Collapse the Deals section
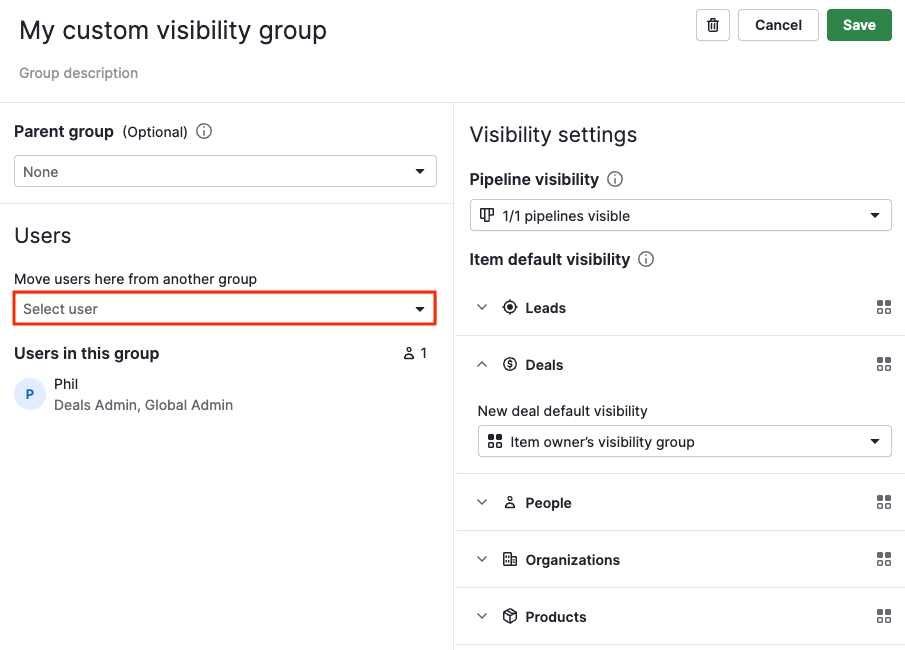The height and width of the screenshot is (650, 905). pos(482,365)
